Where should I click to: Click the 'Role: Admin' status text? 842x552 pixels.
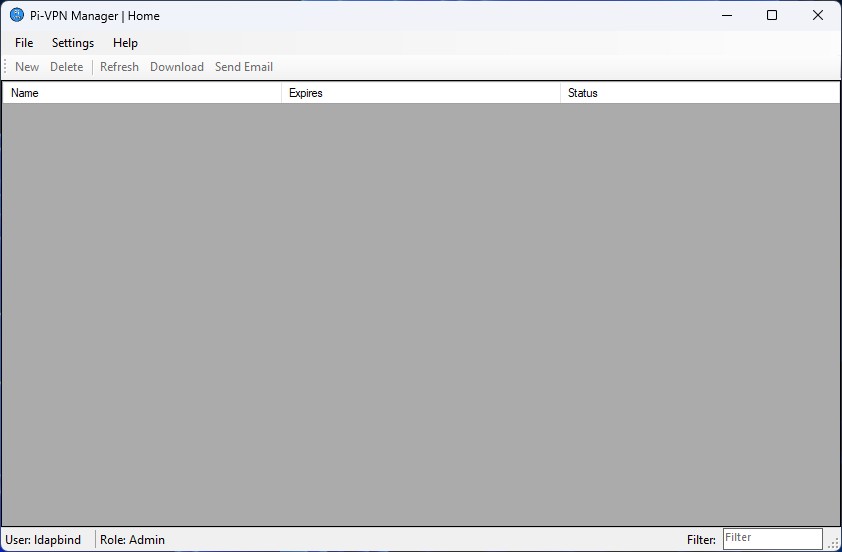[132, 540]
